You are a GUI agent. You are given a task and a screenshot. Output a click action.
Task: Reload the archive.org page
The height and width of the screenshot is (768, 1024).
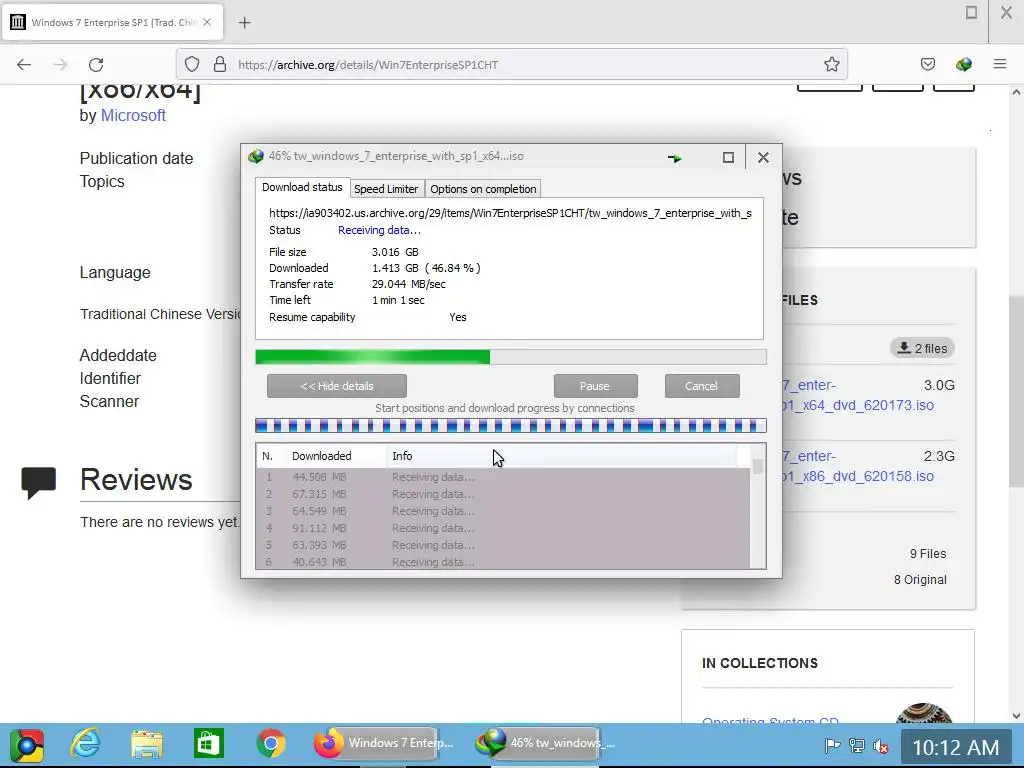tap(96, 65)
